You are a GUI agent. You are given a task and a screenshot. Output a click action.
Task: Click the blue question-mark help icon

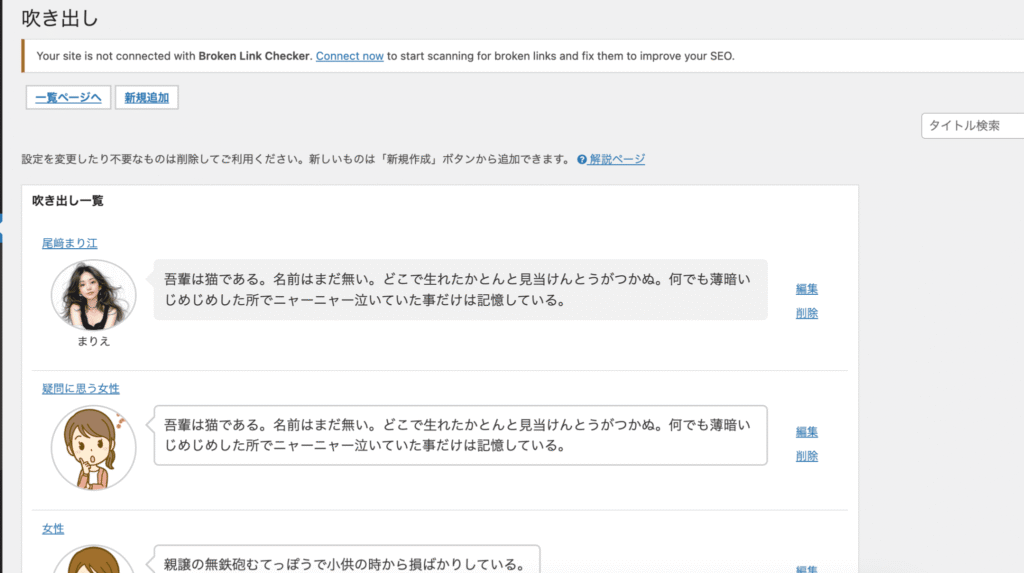pos(582,160)
